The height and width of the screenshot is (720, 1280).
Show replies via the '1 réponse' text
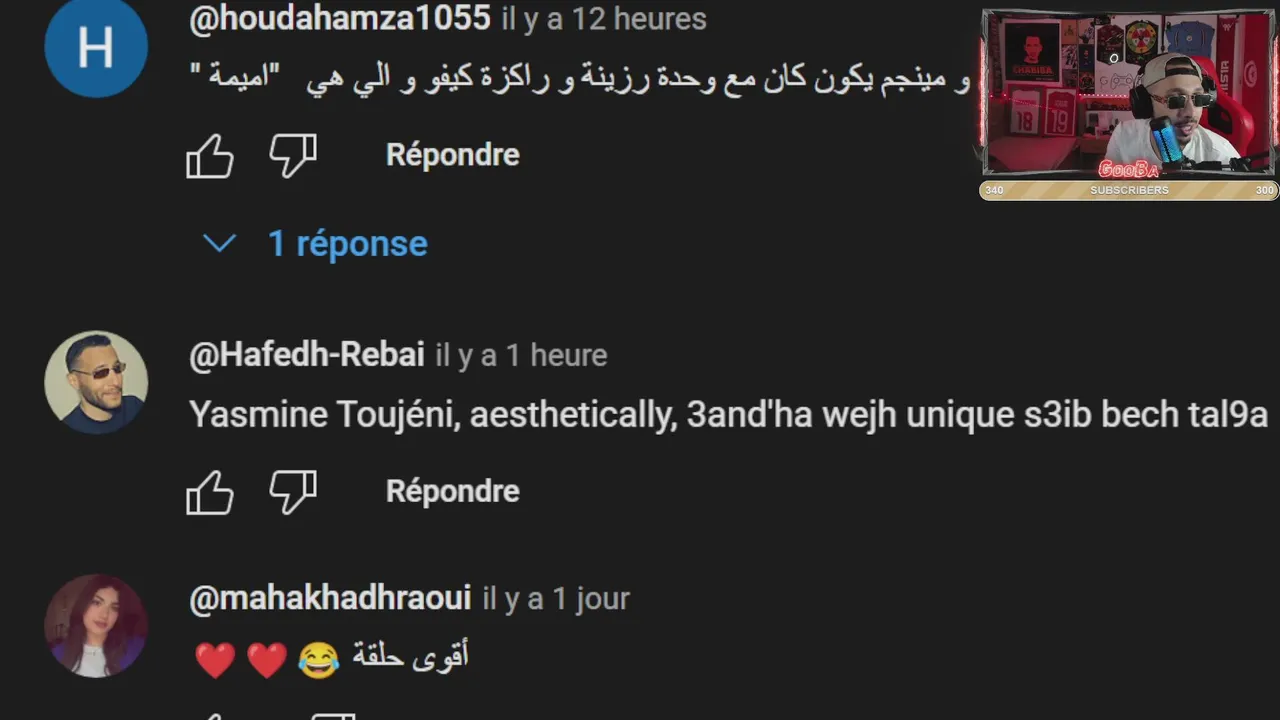(348, 243)
